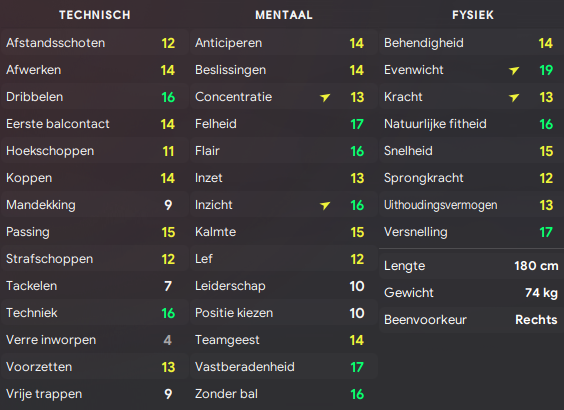Viewport: 564px width, 410px height.
Task: Click the Verre inworpen attribute
Action: tap(95, 340)
